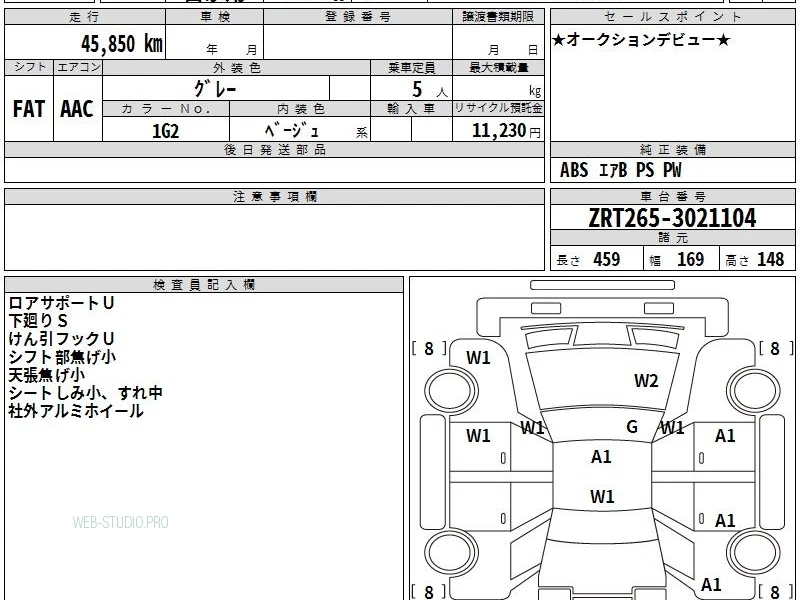Click the seating capacity value 5 人
This screenshot has width=800, height=600.
(x=429, y=90)
